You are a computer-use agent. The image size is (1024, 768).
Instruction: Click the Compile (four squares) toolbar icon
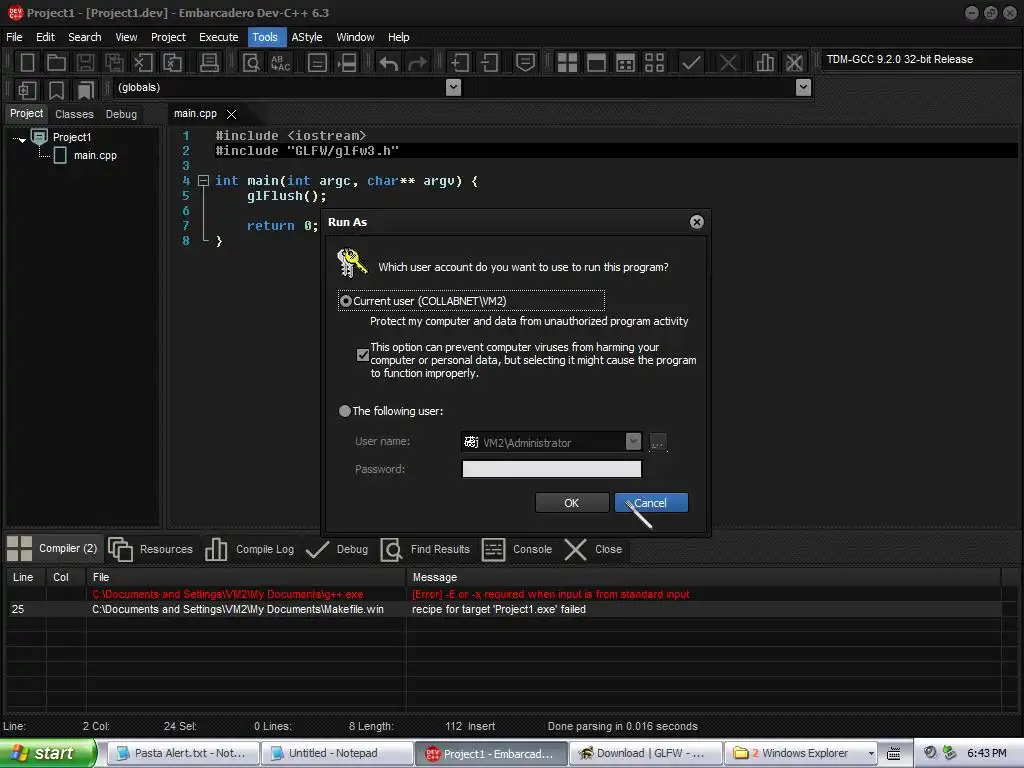tap(567, 63)
